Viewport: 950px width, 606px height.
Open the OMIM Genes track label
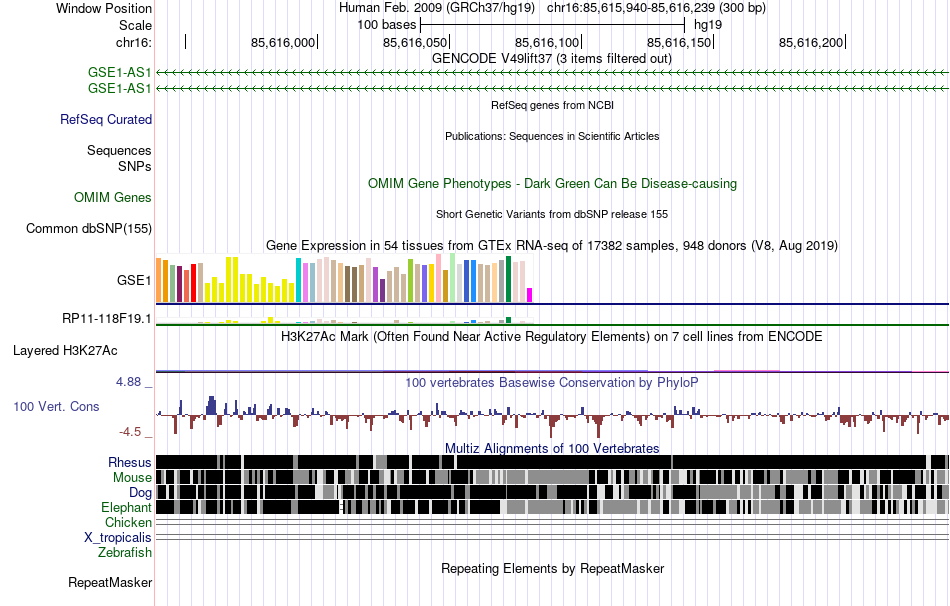pyautogui.click(x=113, y=198)
